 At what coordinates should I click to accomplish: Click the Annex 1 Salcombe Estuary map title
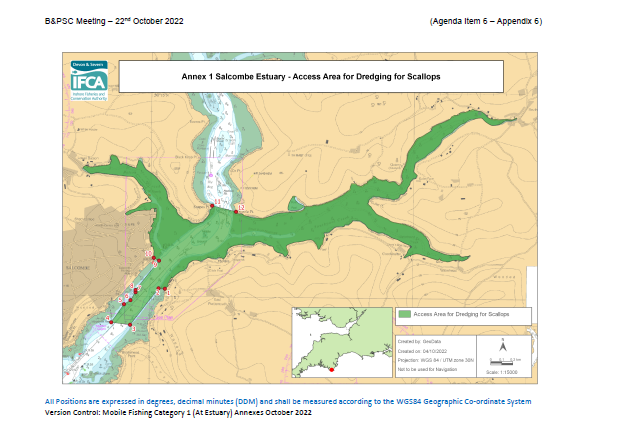(311, 77)
